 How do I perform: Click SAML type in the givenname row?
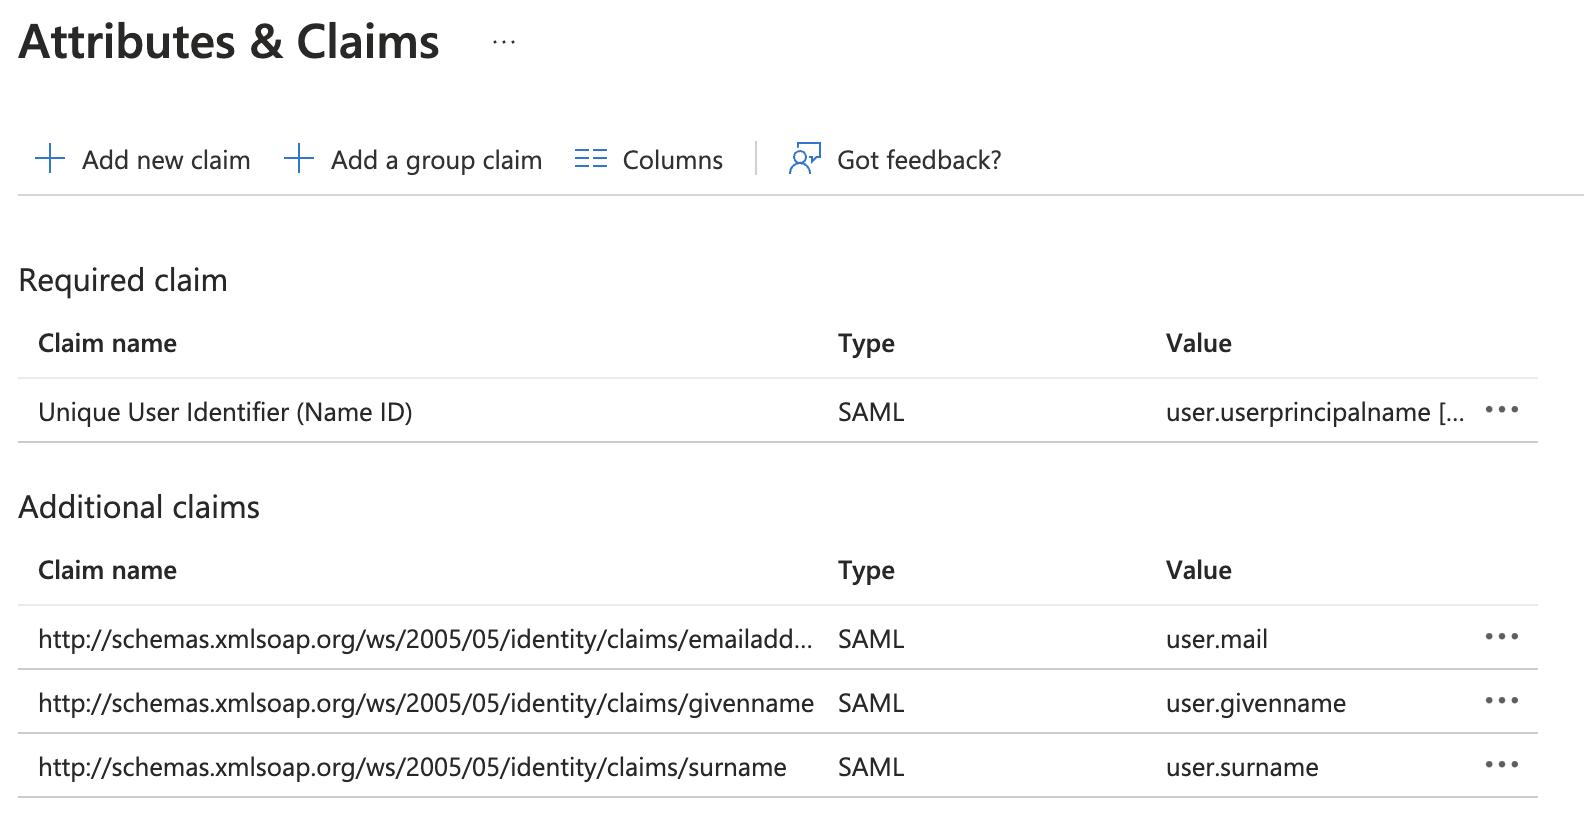click(x=871, y=703)
